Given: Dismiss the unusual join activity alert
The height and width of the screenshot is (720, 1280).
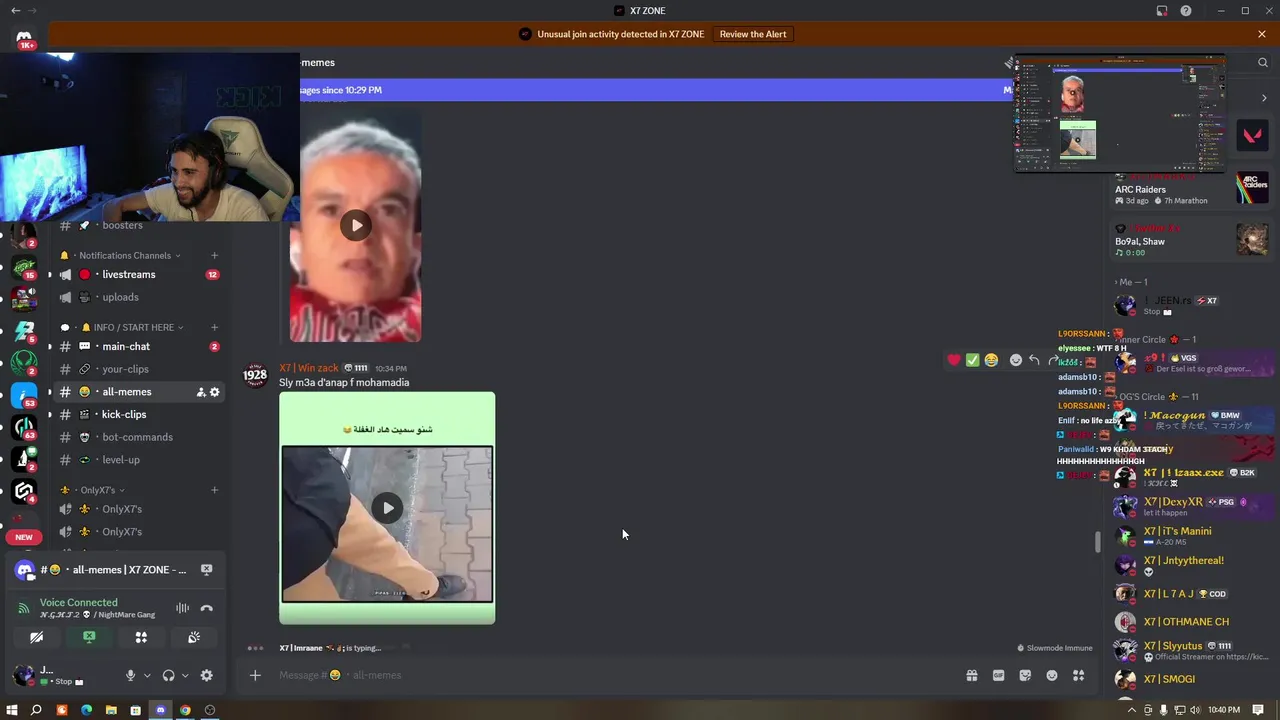Looking at the screenshot, I should click(x=1262, y=34).
